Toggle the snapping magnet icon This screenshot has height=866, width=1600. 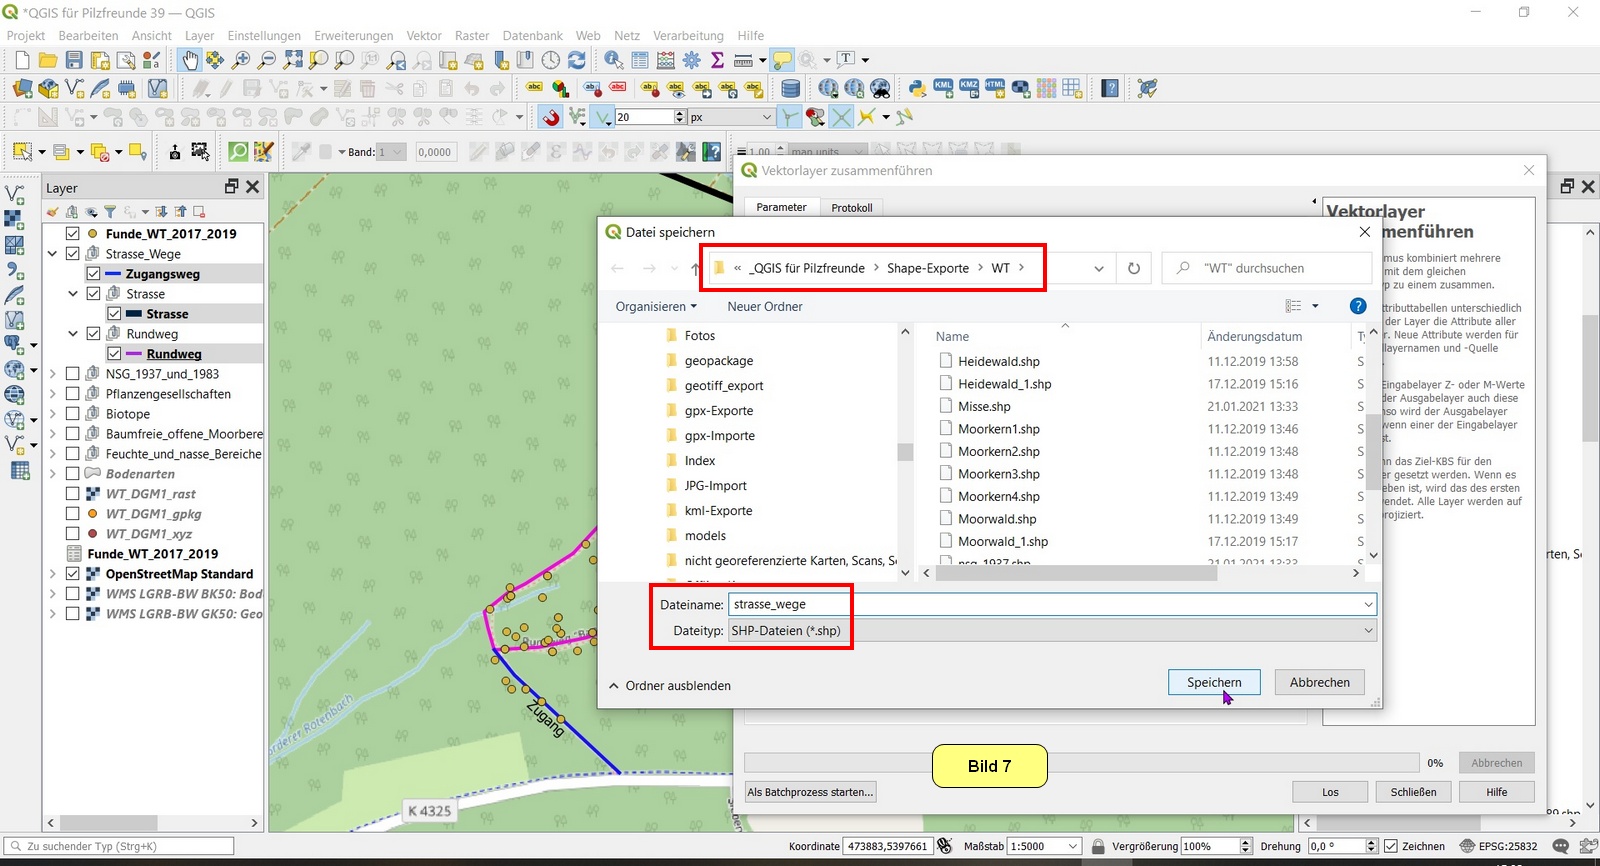(x=551, y=118)
